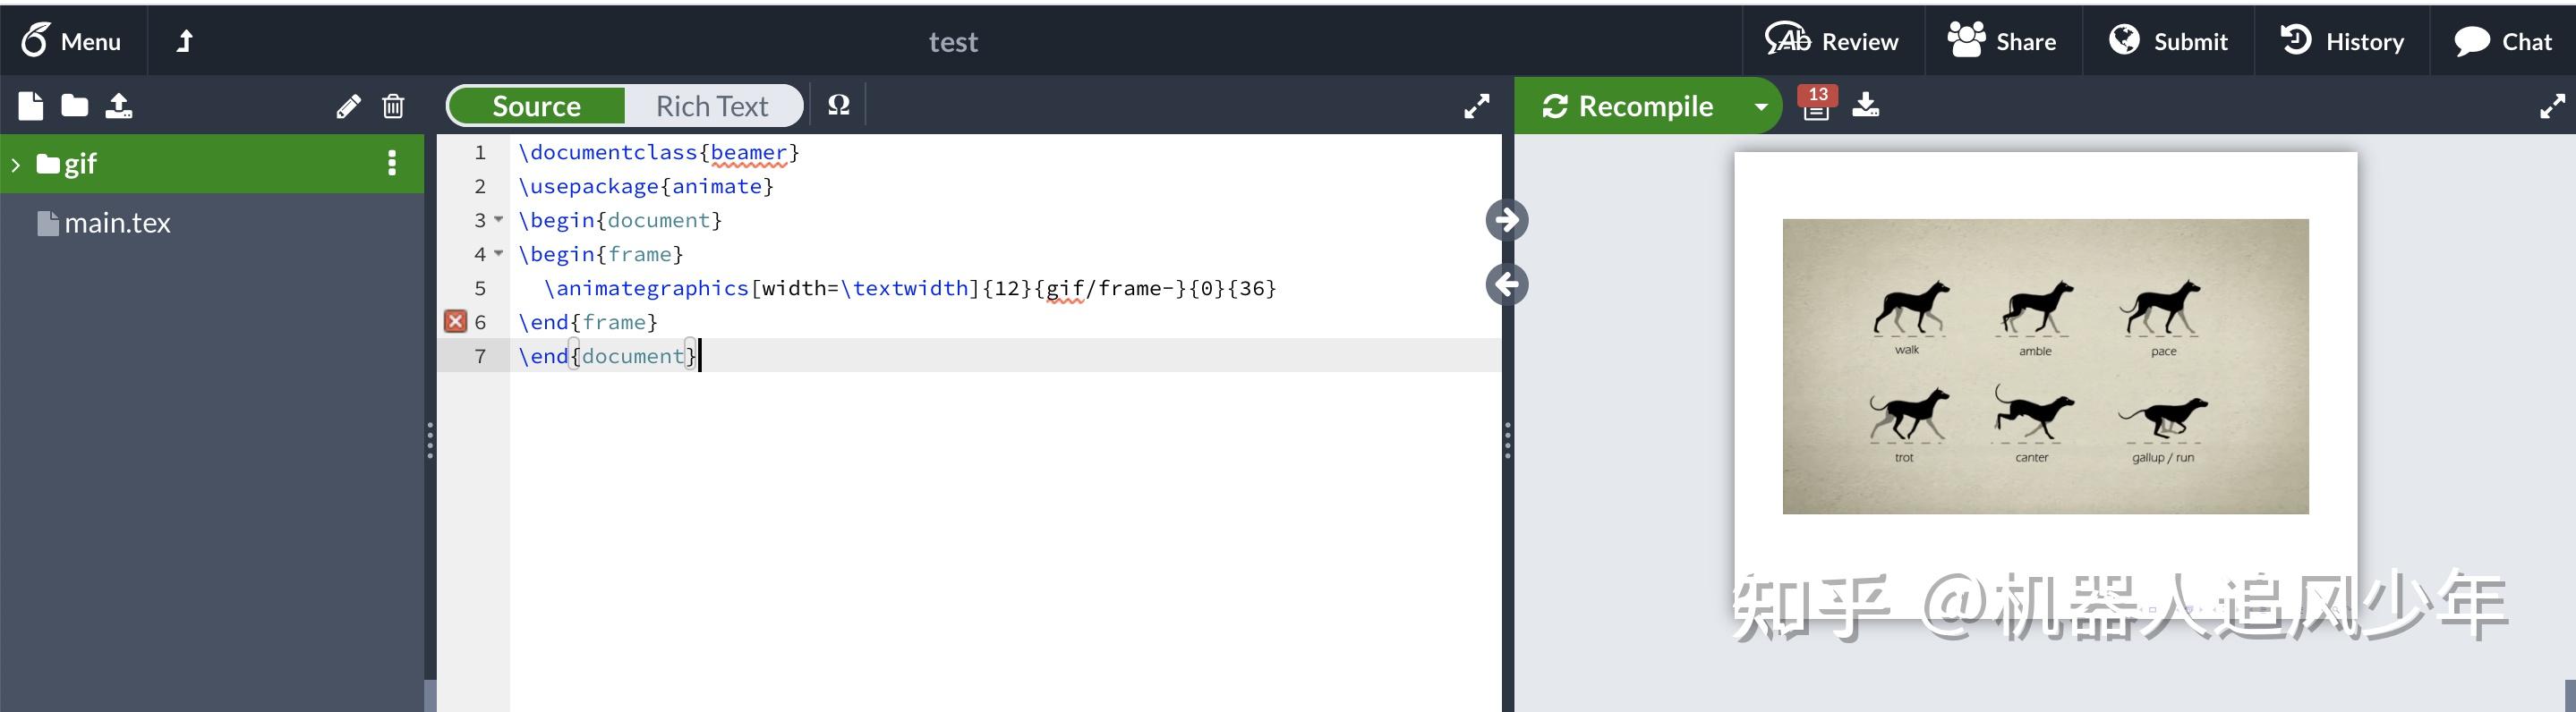Click the rename pencil icon
Image resolution: width=2576 pixels, height=712 pixels.
pyautogui.click(x=348, y=106)
